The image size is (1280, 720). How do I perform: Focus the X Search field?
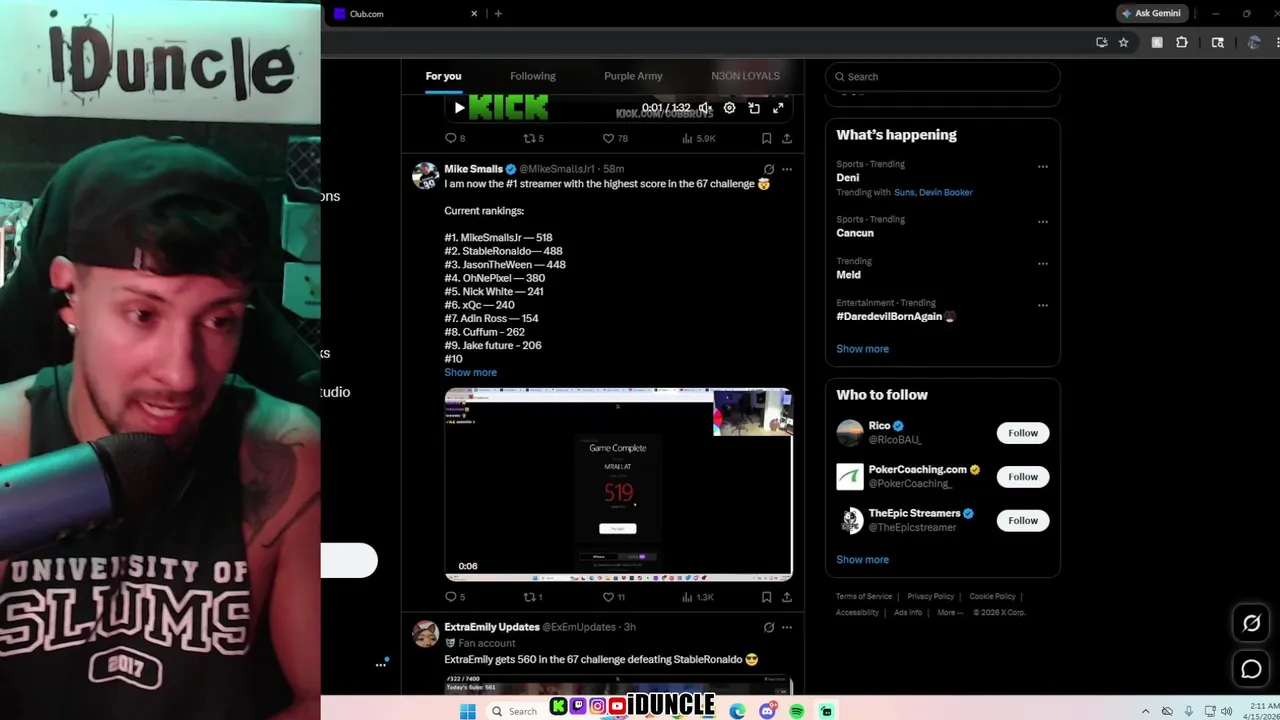(942, 76)
